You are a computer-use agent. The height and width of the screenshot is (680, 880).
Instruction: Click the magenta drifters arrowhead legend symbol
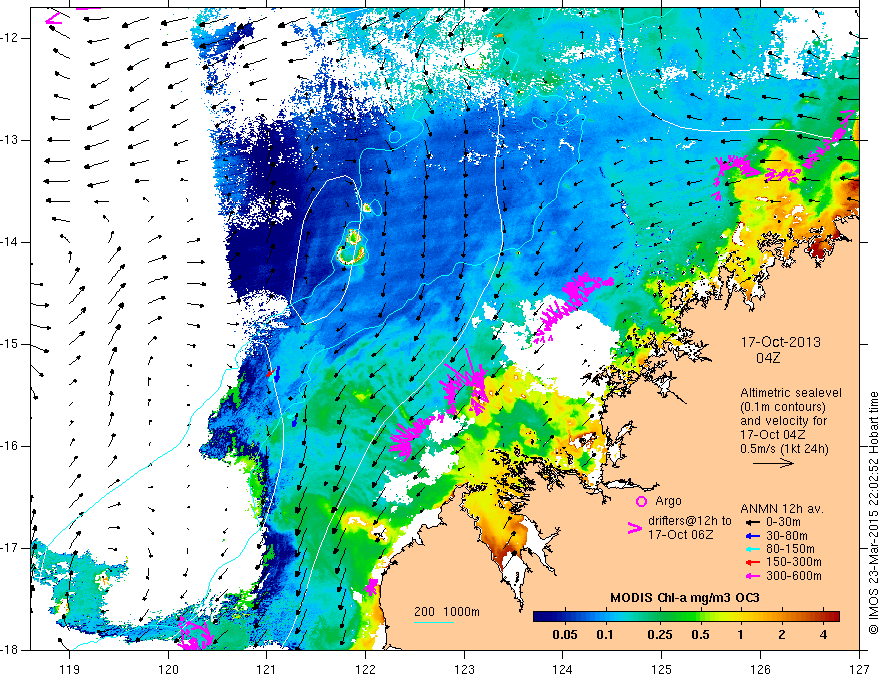[634, 528]
